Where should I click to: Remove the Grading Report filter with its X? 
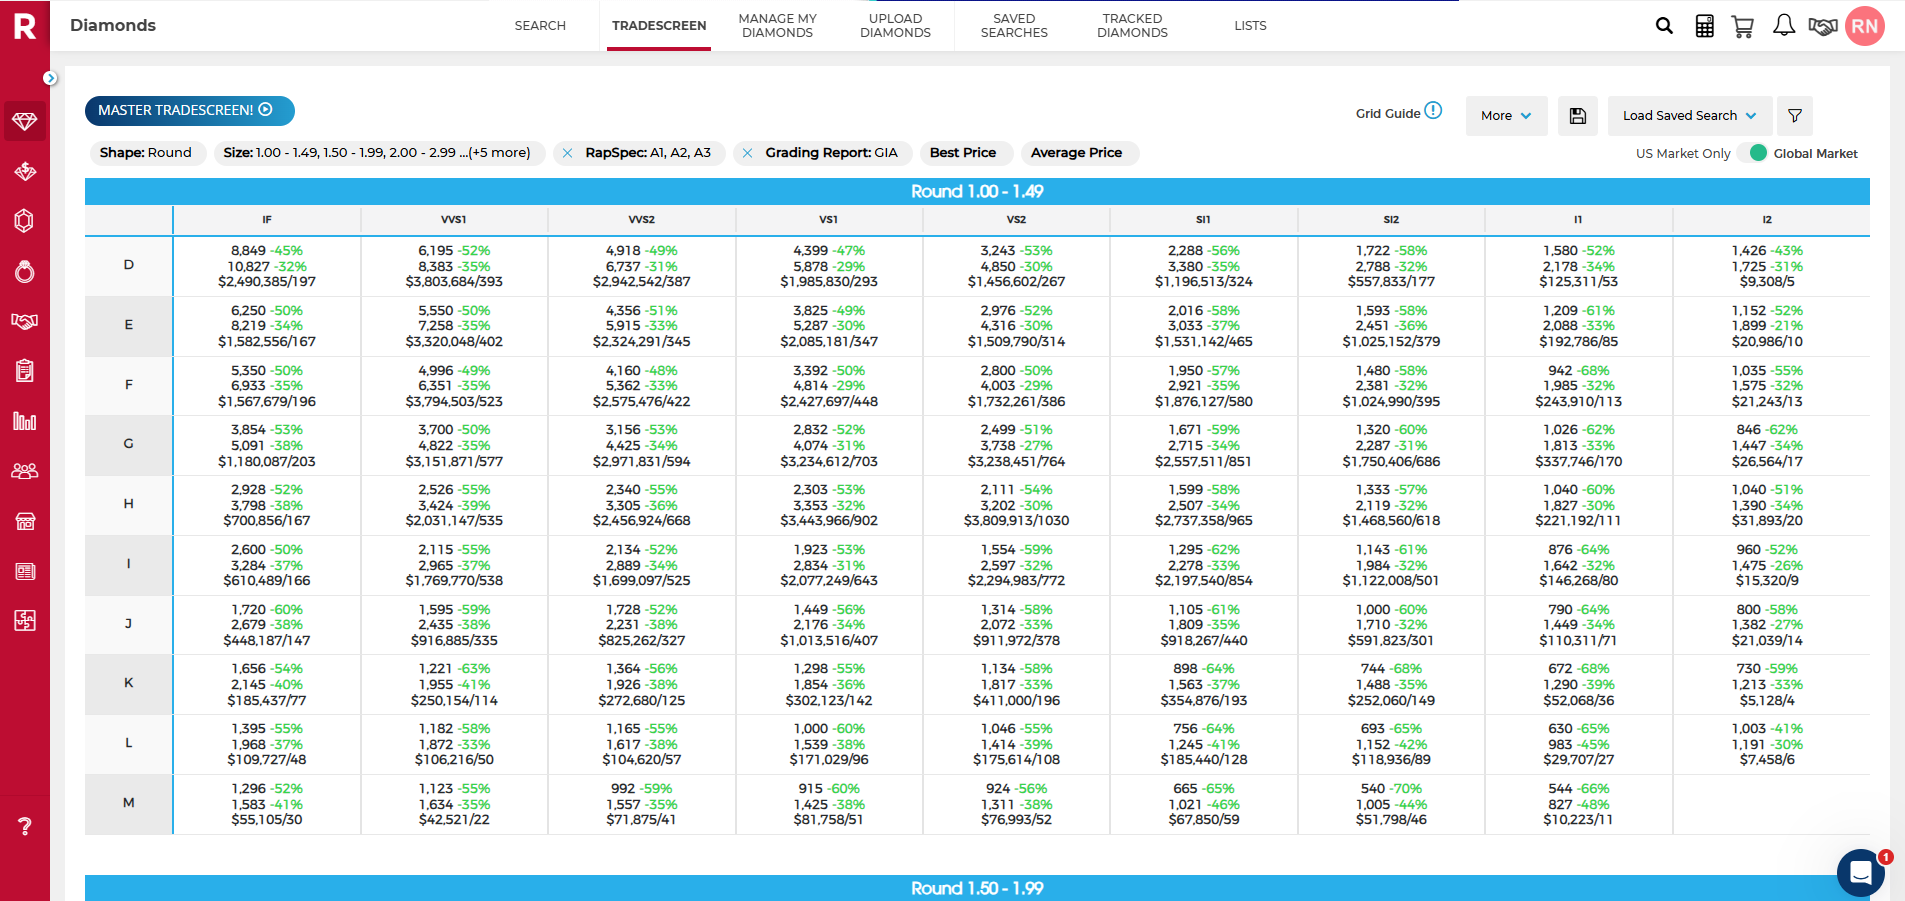pyautogui.click(x=747, y=153)
